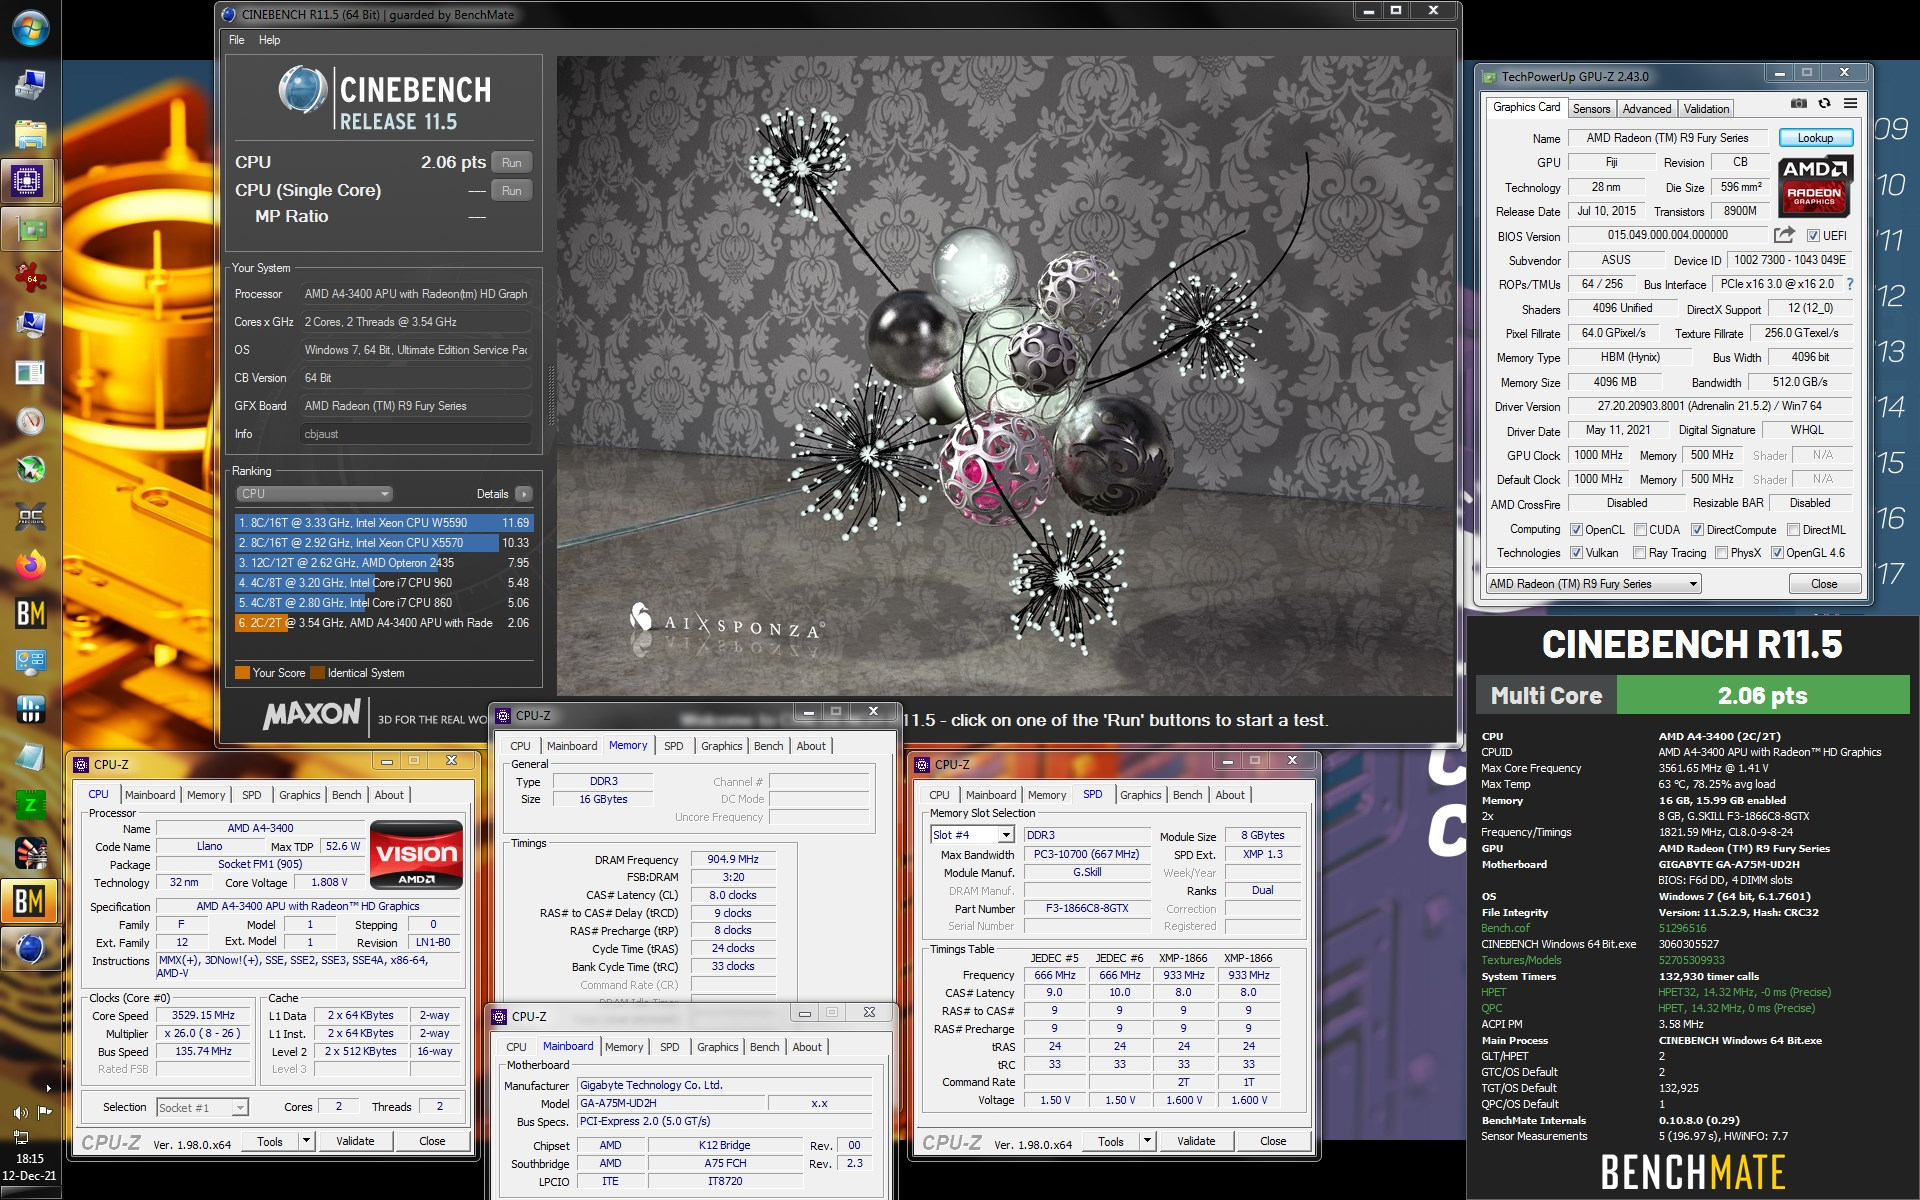Click the Cinebench title bar icon

(x=229, y=14)
